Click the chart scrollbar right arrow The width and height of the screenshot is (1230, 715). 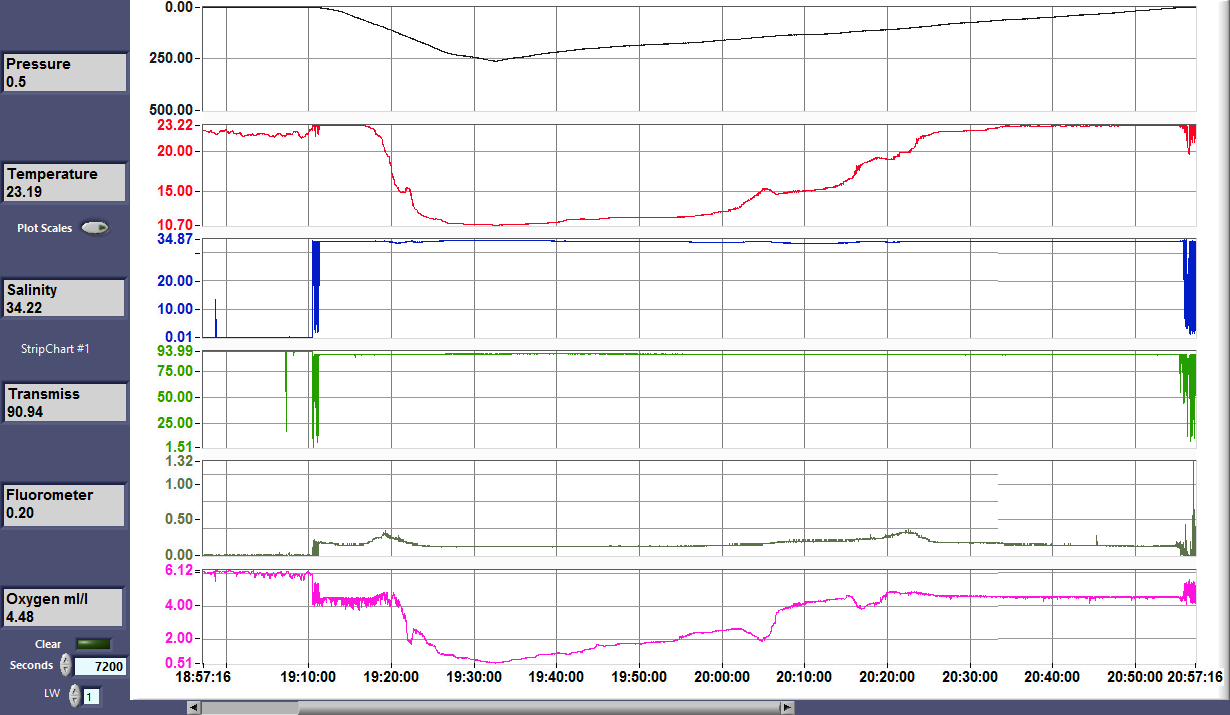coord(788,707)
